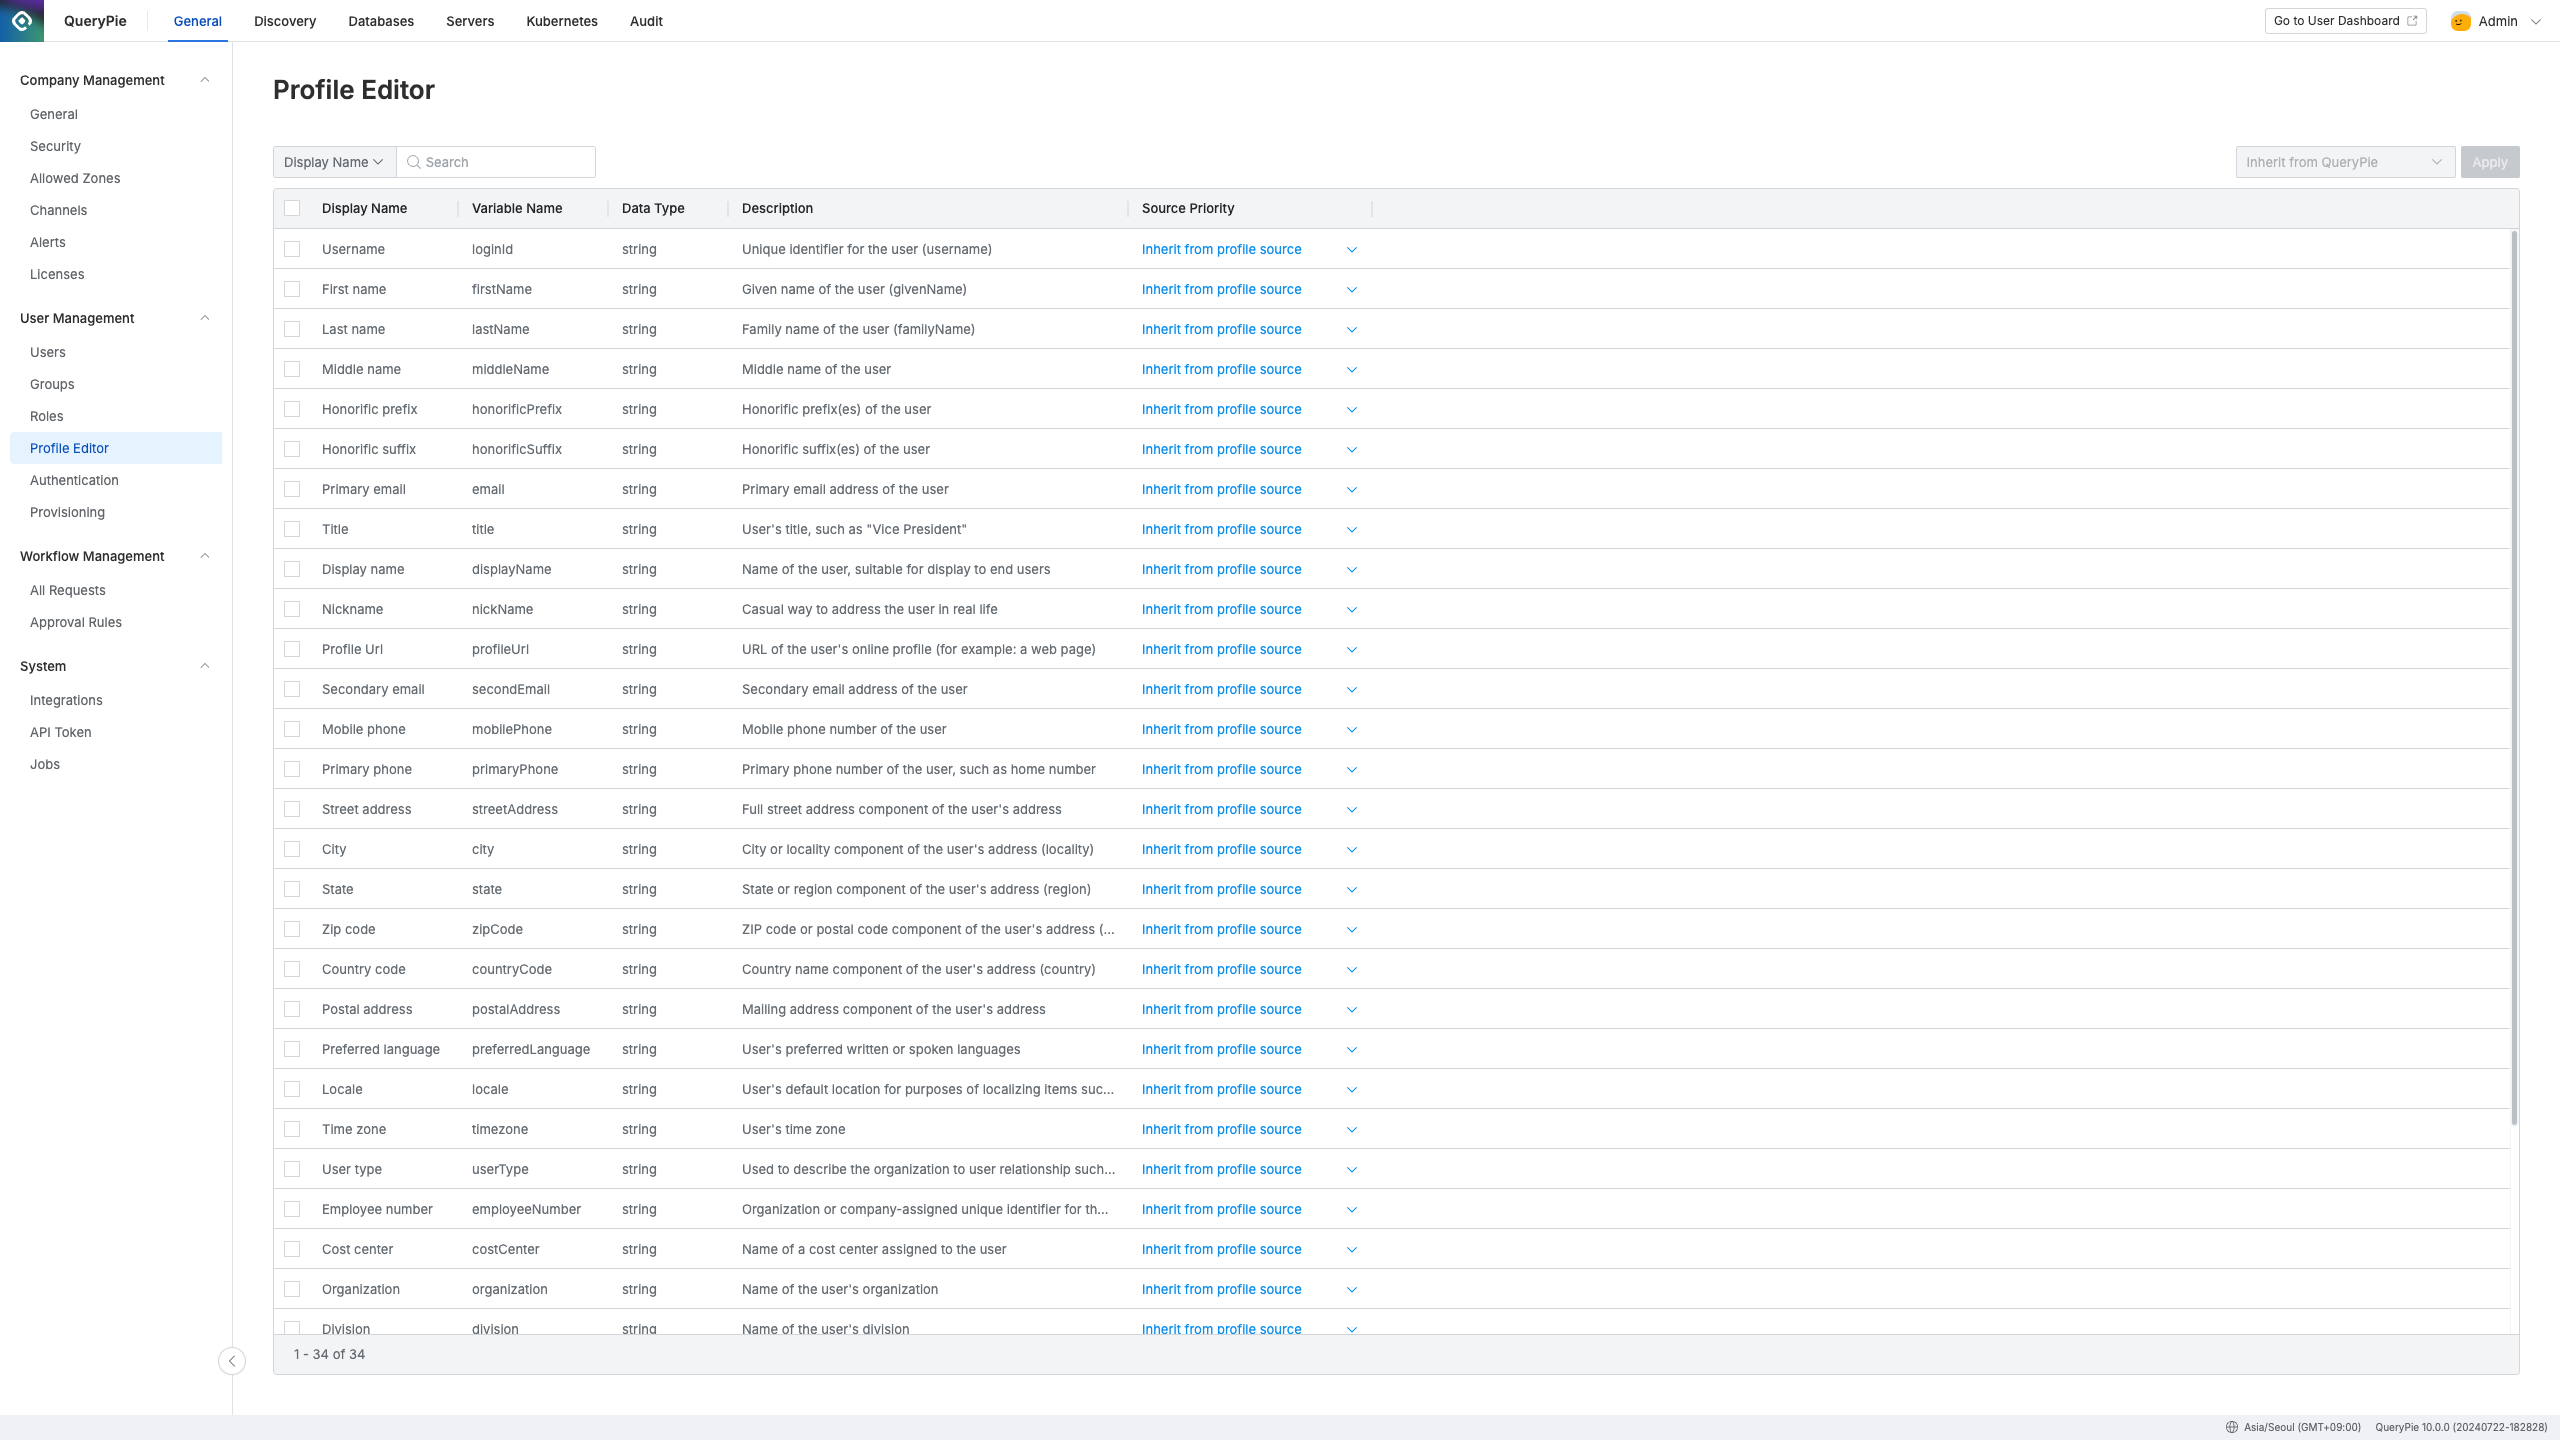Viewport: 2560px width, 1440px height.
Task: Click Go to User Dashboard button
Action: tap(2344, 21)
